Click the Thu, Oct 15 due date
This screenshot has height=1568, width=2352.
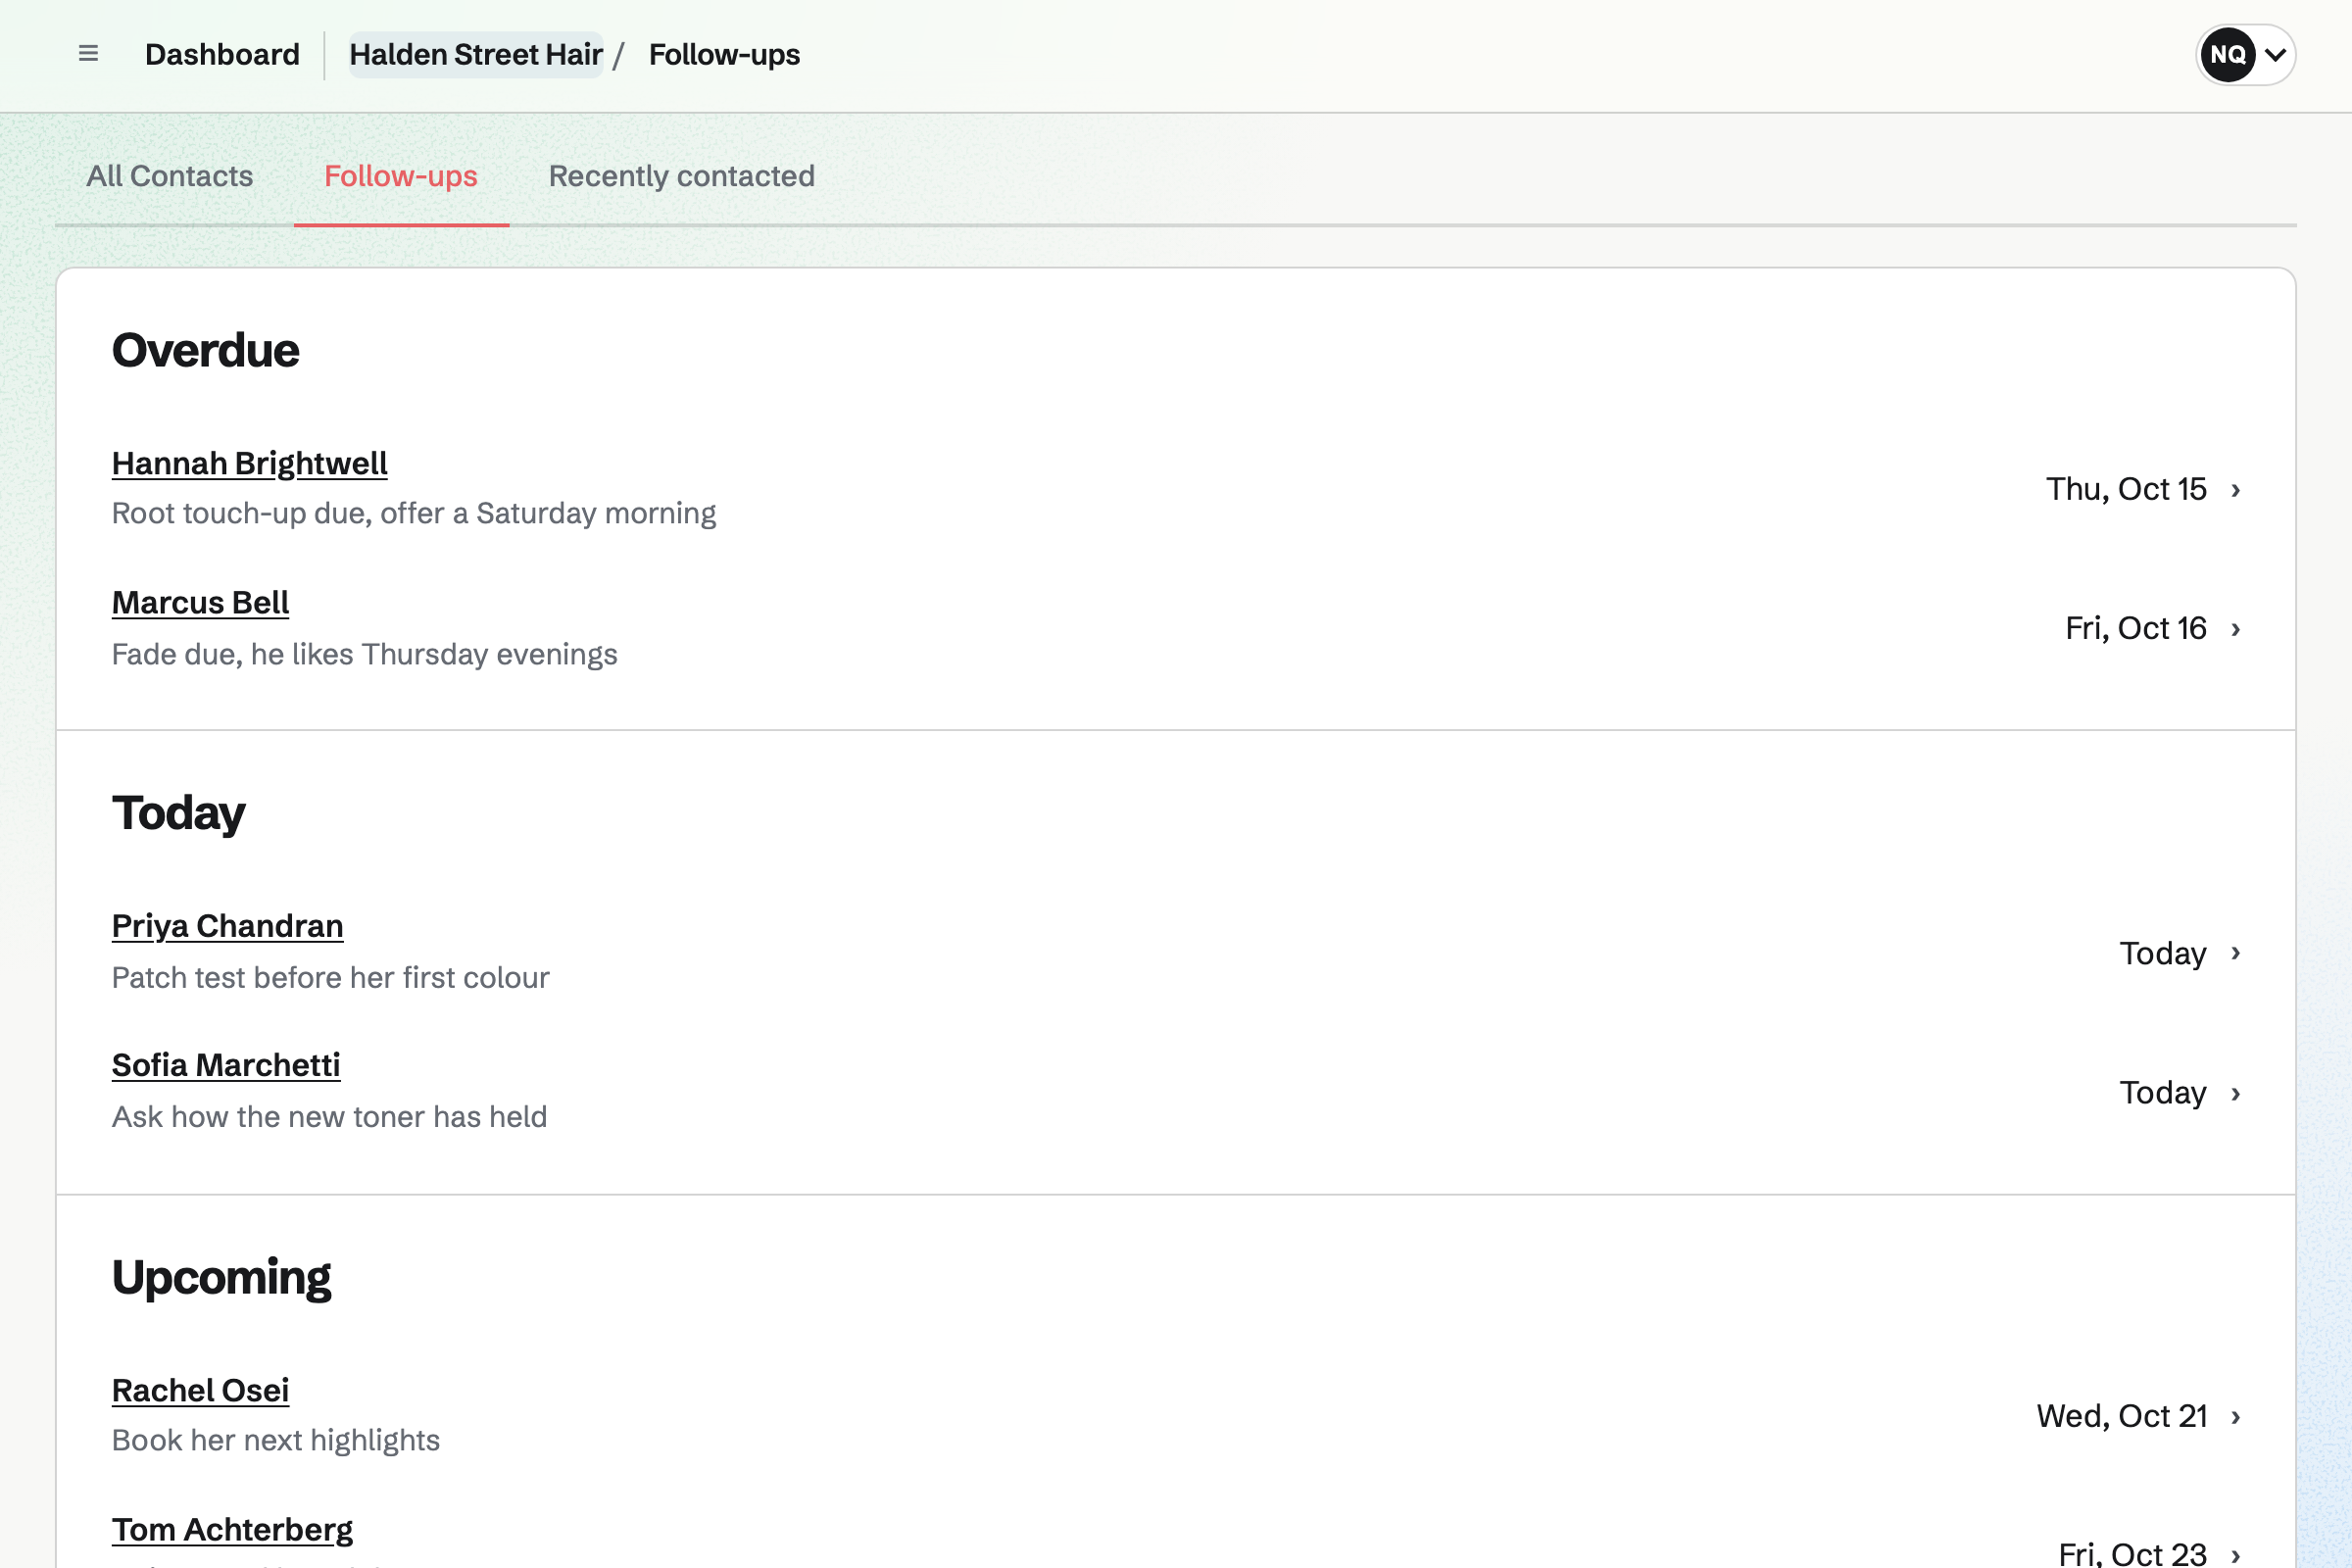(2126, 489)
